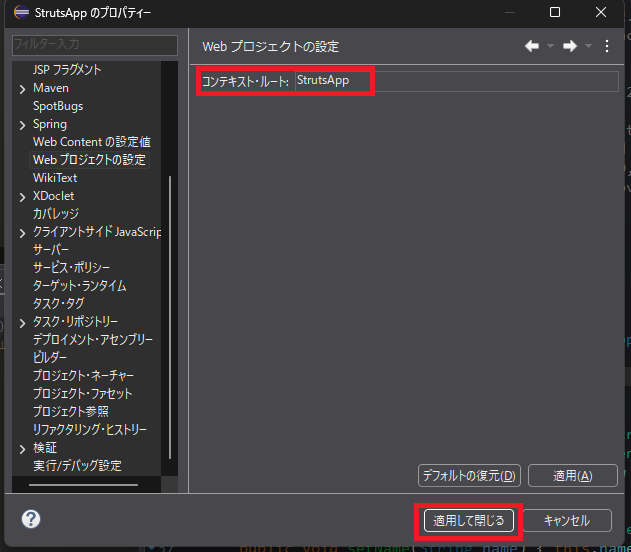Select Web Content の設定値 entry
The height and width of the screenshot is (552, 631).
(x=92, y=142)
